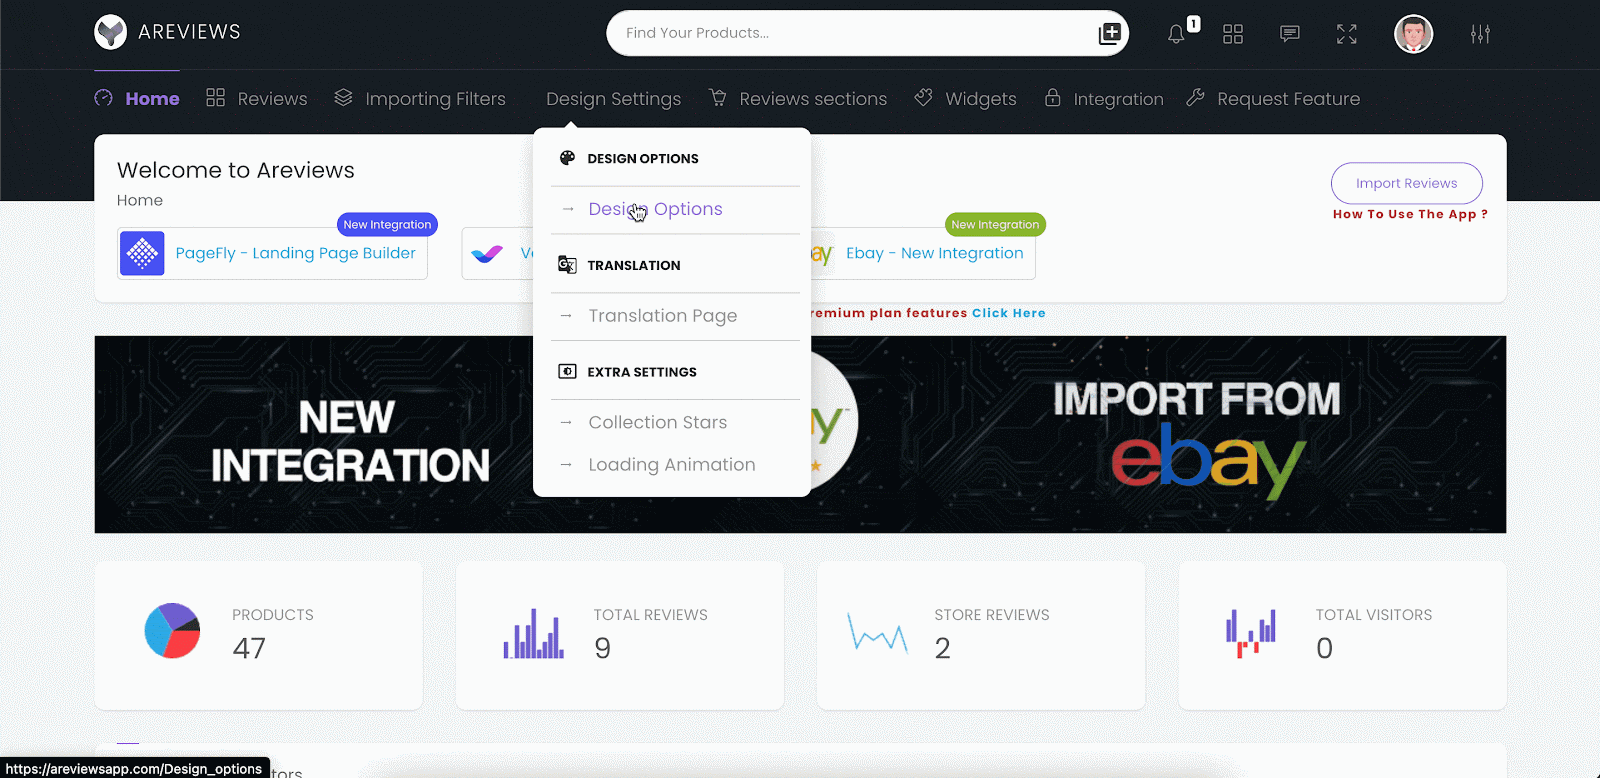Go to the Home tab

click(x=152, y=99)
